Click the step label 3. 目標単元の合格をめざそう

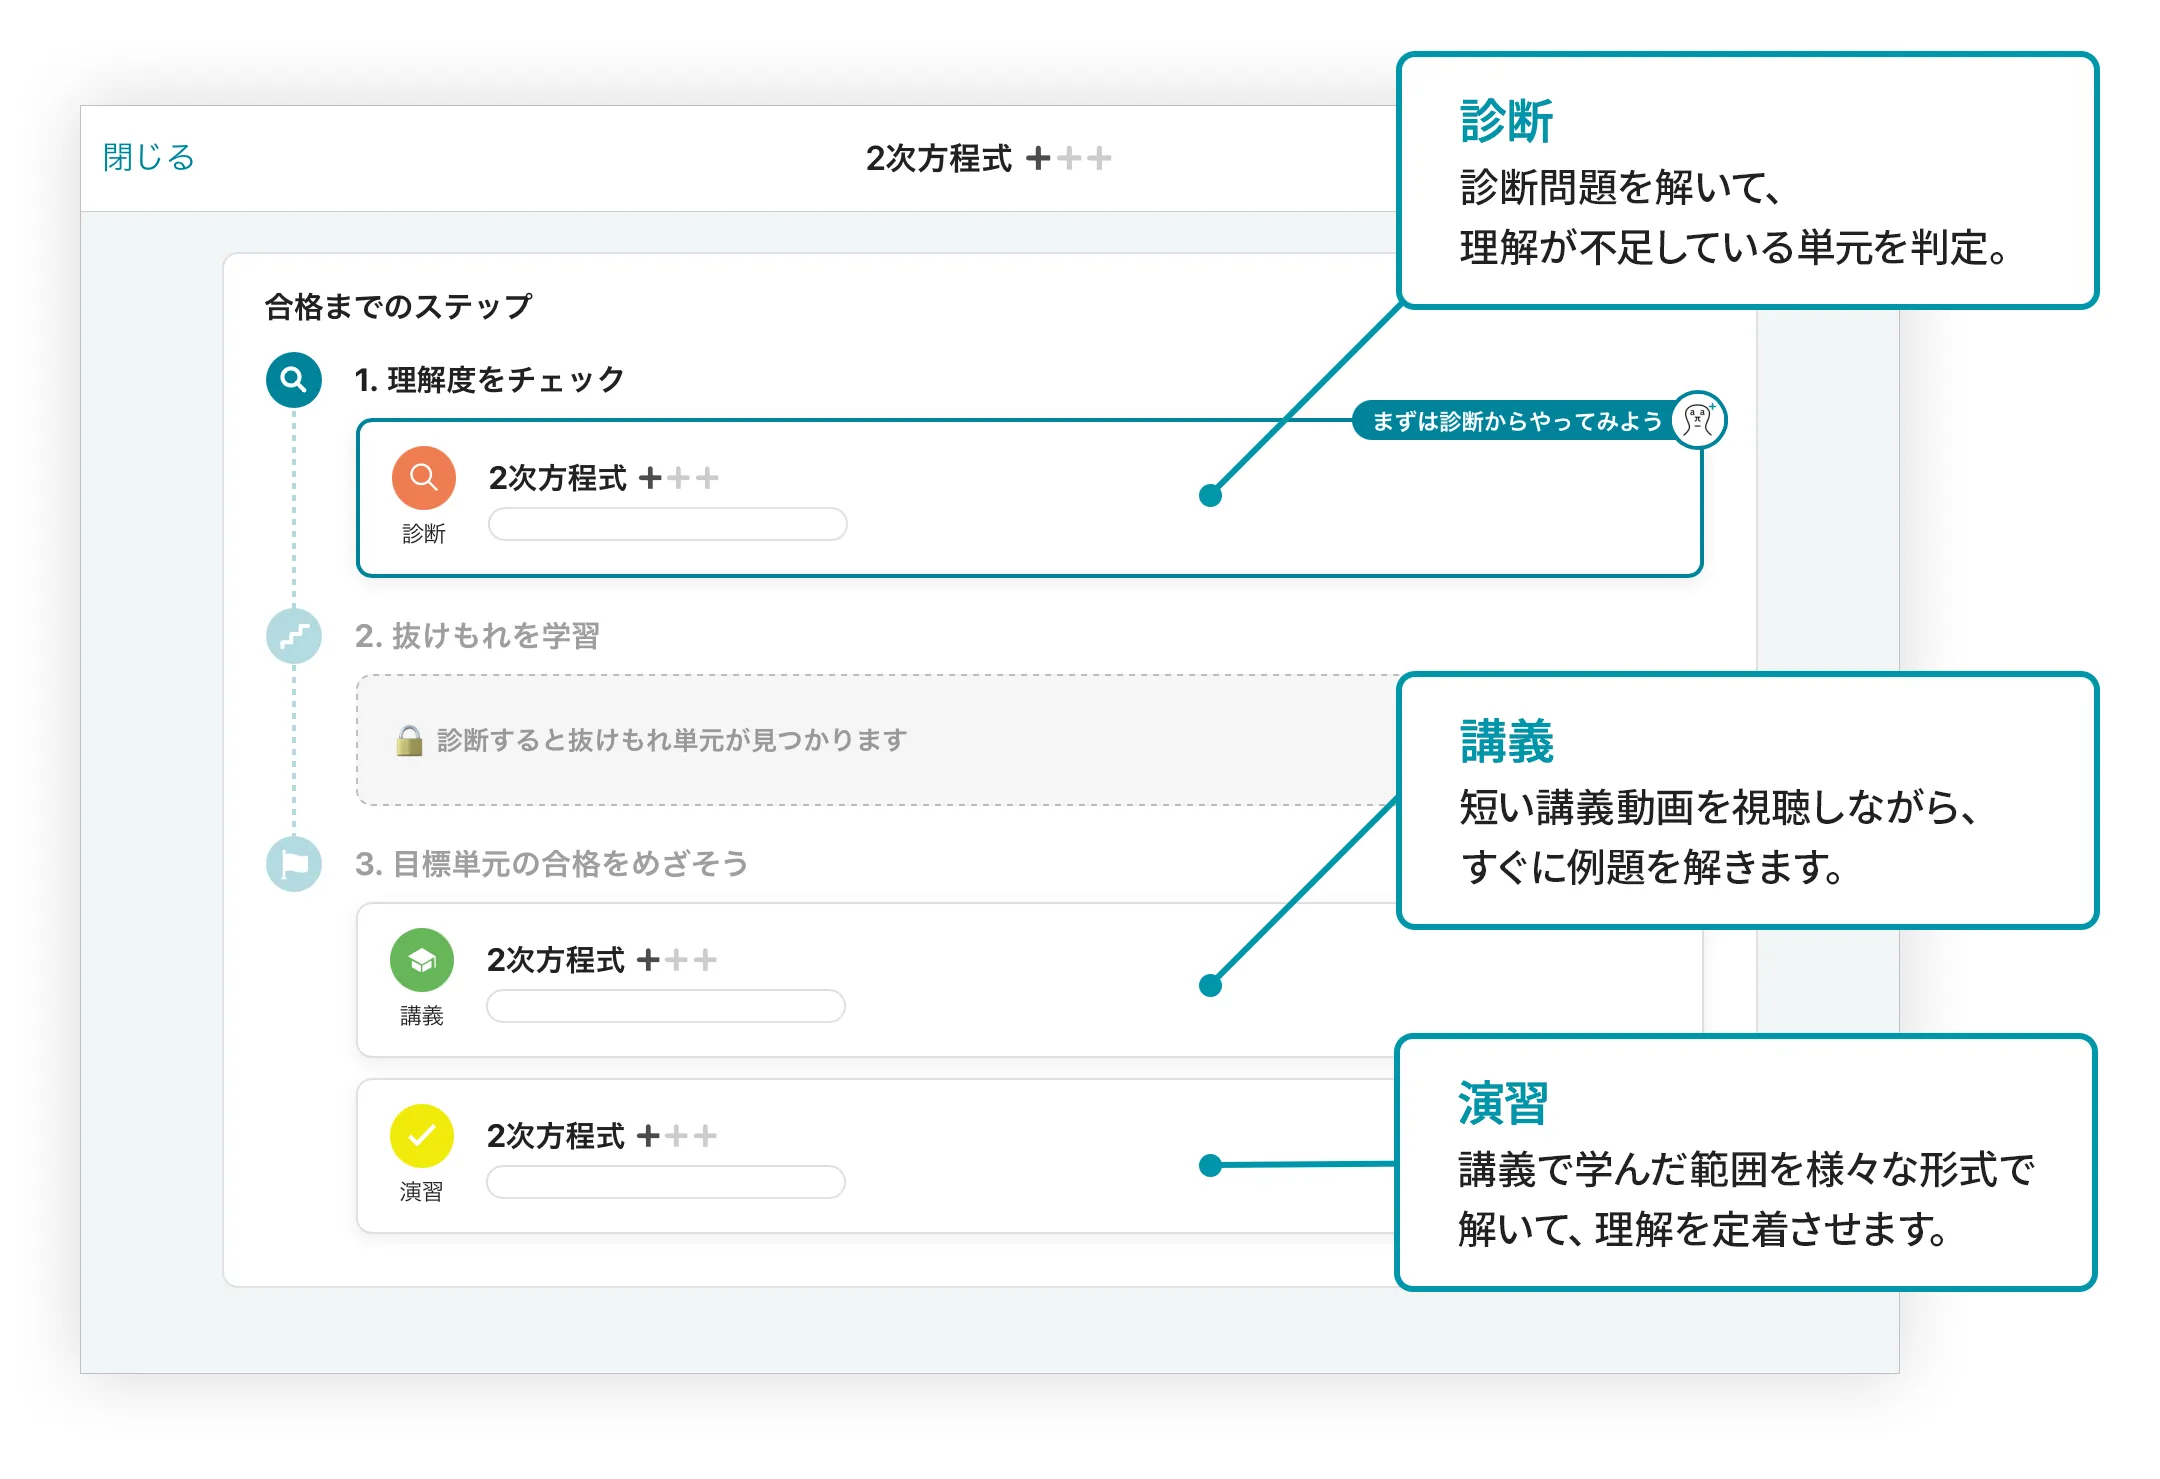(552, 864)
